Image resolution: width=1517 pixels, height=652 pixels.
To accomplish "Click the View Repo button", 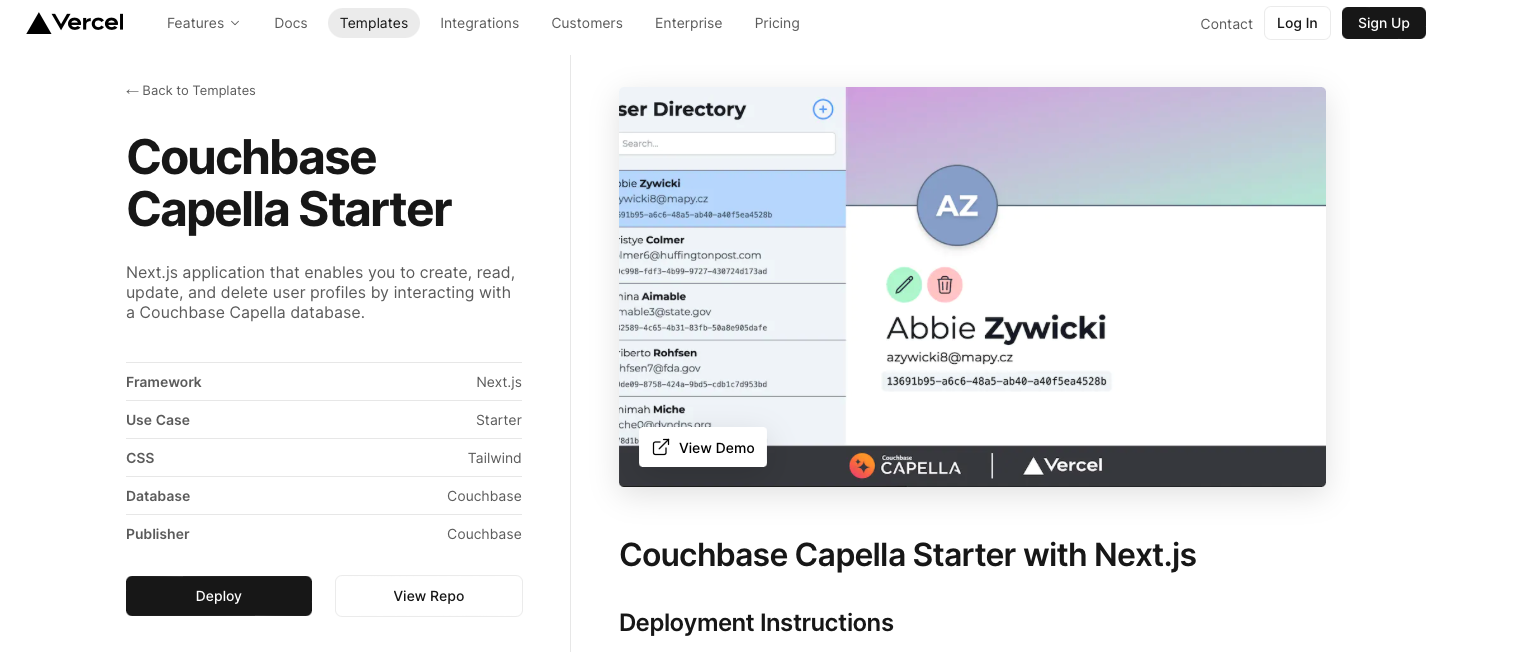I will pyautogui.click(x=428, y=595).
